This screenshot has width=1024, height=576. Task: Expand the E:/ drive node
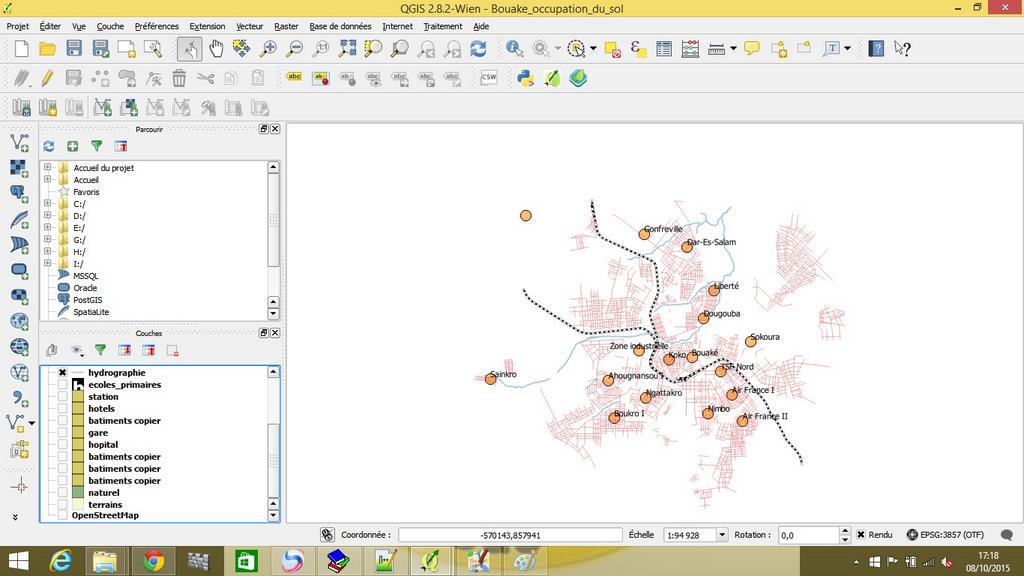click(47, 227)
